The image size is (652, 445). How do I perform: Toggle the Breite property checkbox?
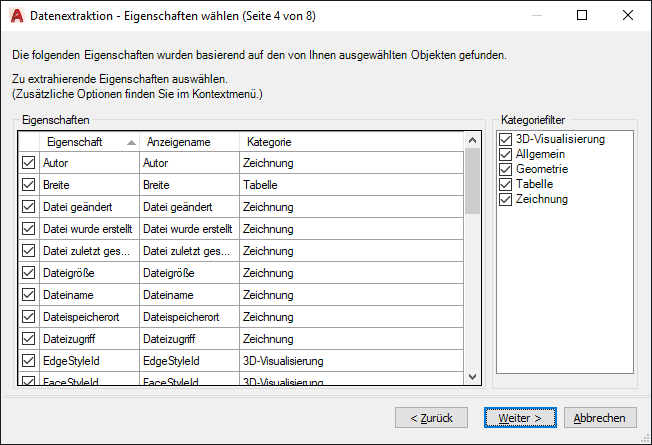click(28, 185)
